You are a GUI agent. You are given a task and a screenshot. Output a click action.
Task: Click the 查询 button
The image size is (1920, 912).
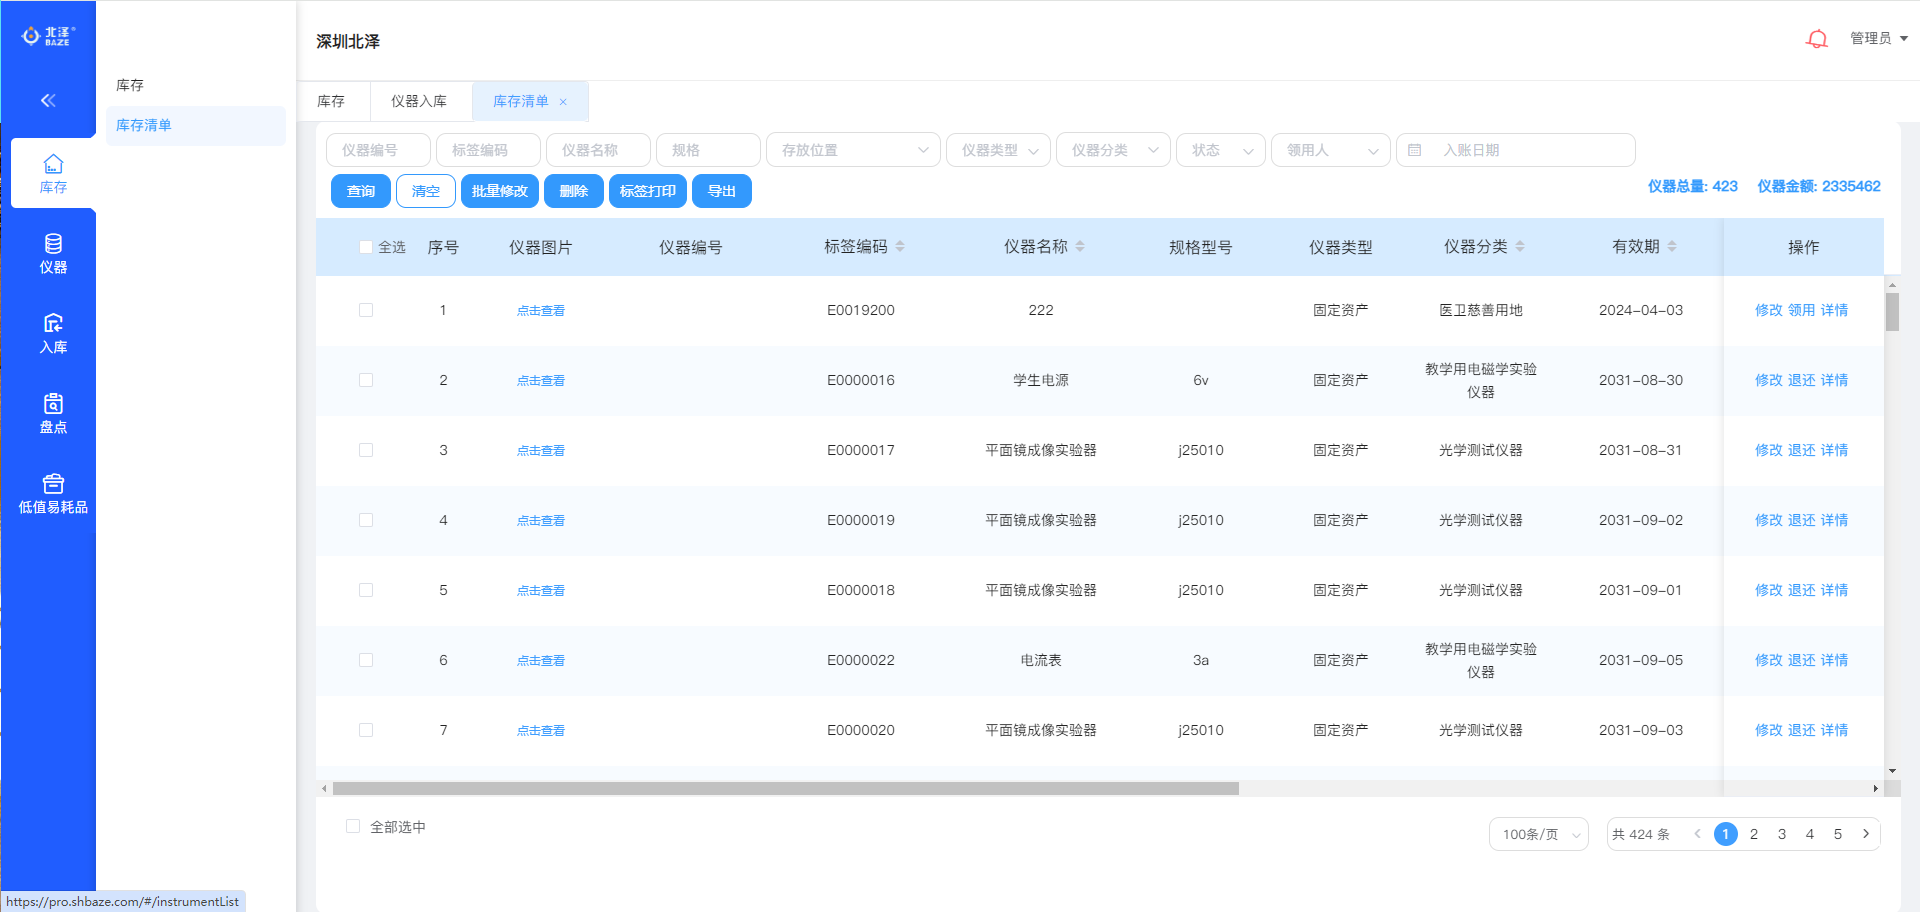(x=361, y=191)
